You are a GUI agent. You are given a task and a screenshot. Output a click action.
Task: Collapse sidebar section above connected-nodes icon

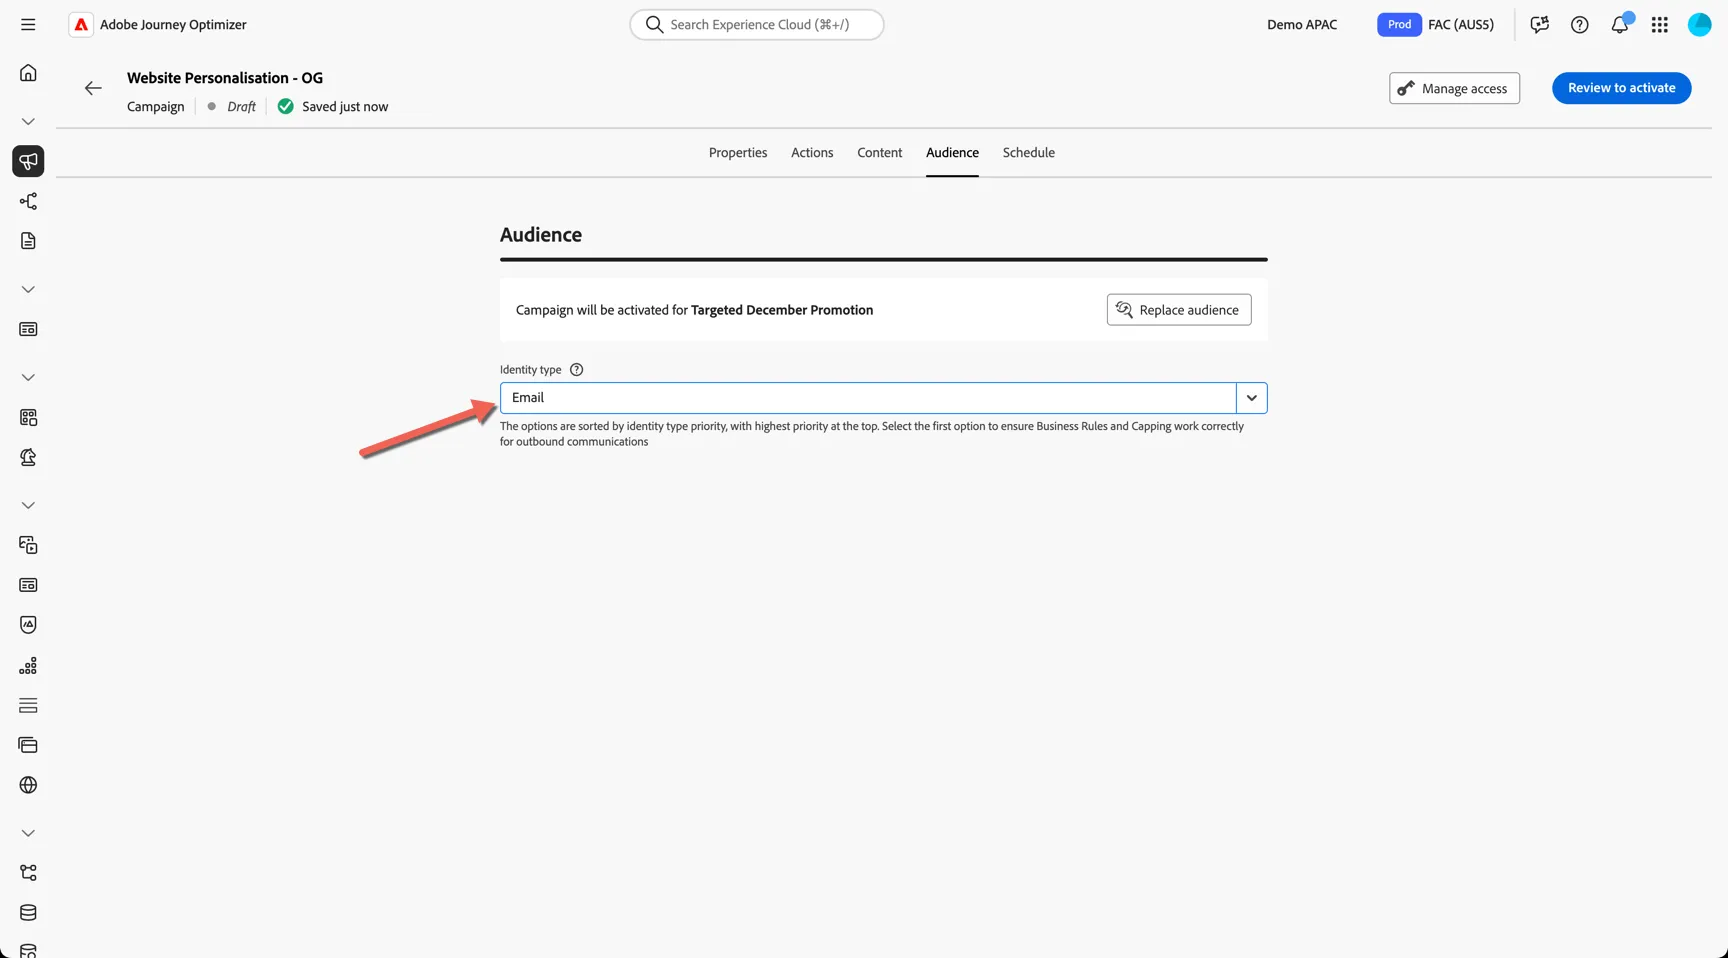pyautogui.click(x=28, y=833)
